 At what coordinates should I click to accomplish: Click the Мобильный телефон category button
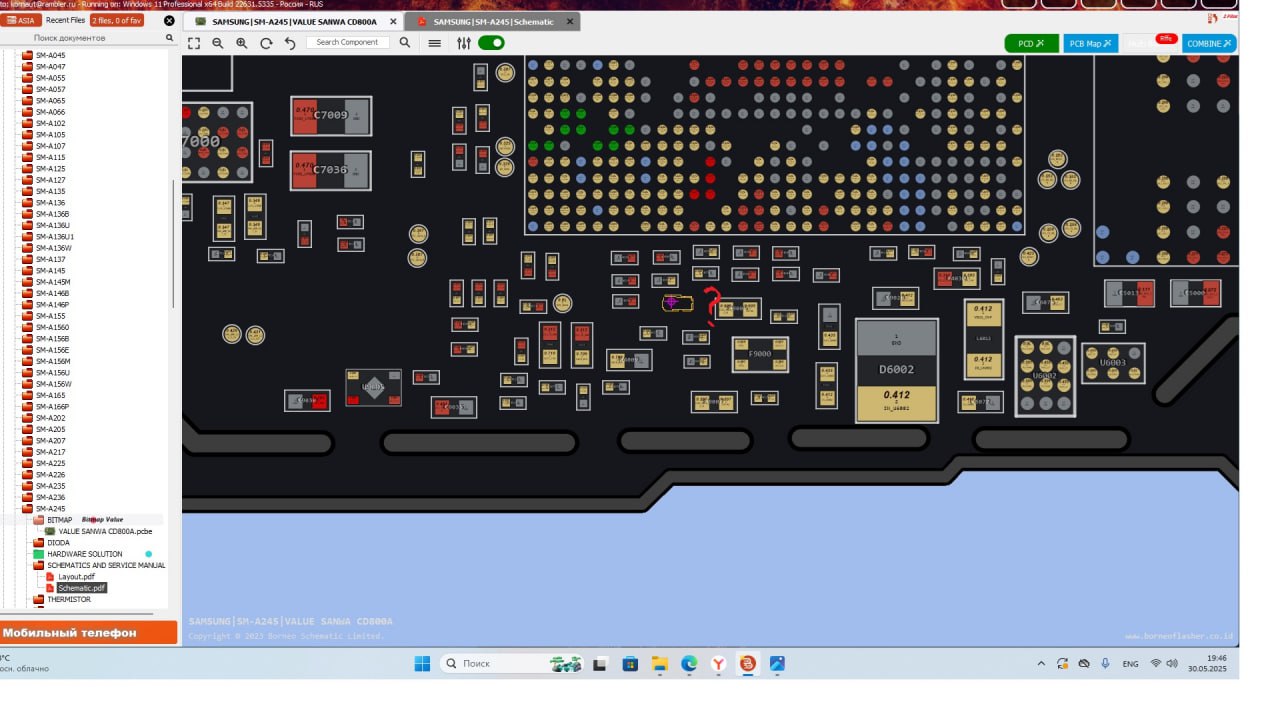click(x=89, y=632)
